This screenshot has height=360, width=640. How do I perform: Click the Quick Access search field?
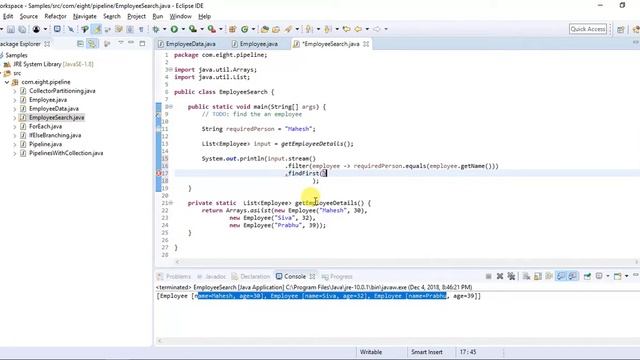[x=588, y=29]
